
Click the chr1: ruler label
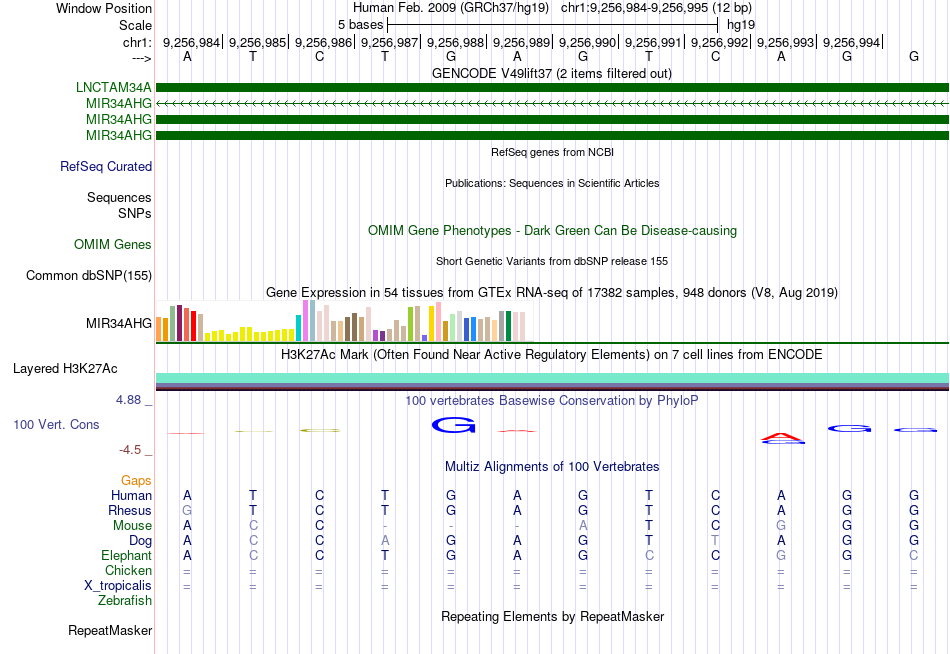click(137, 42)
